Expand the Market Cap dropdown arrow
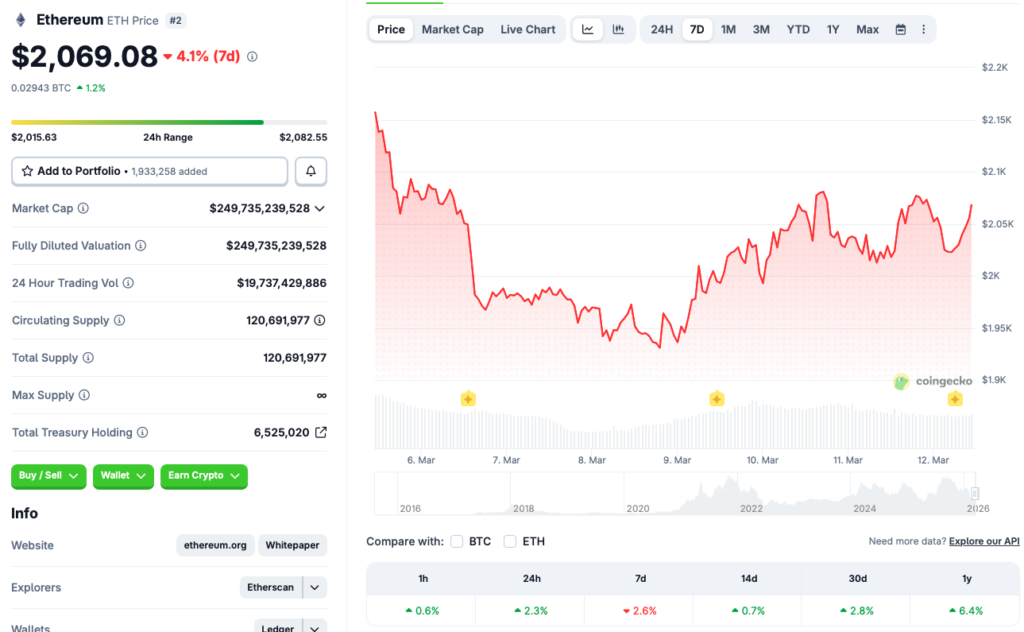 [321, 208]
